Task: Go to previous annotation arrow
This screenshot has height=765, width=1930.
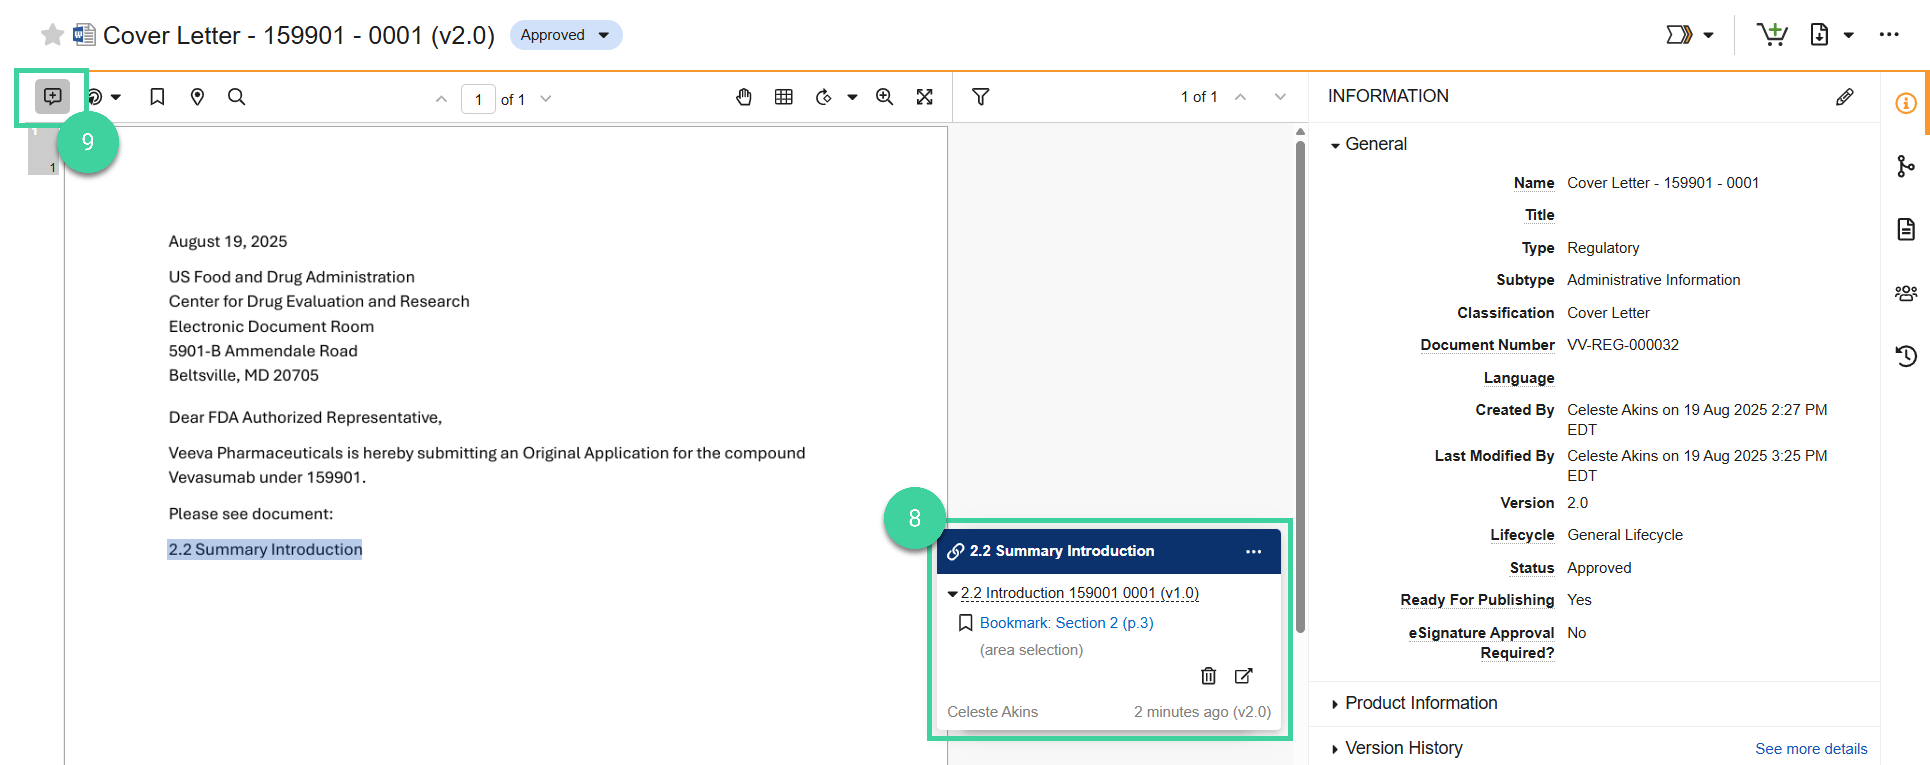Action: (1240, 97)
